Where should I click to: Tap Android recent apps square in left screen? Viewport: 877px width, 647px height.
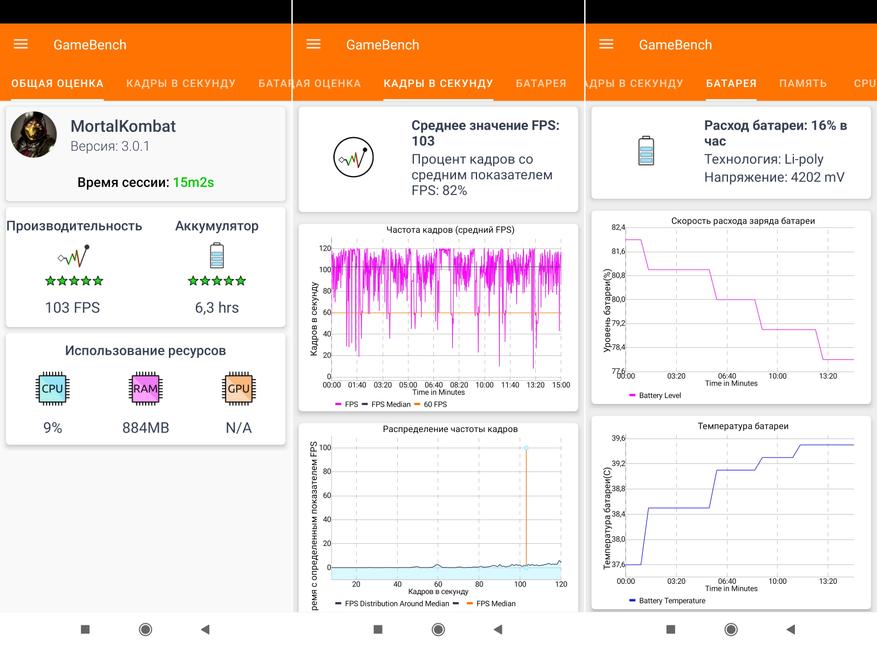[x=85, y=630]
